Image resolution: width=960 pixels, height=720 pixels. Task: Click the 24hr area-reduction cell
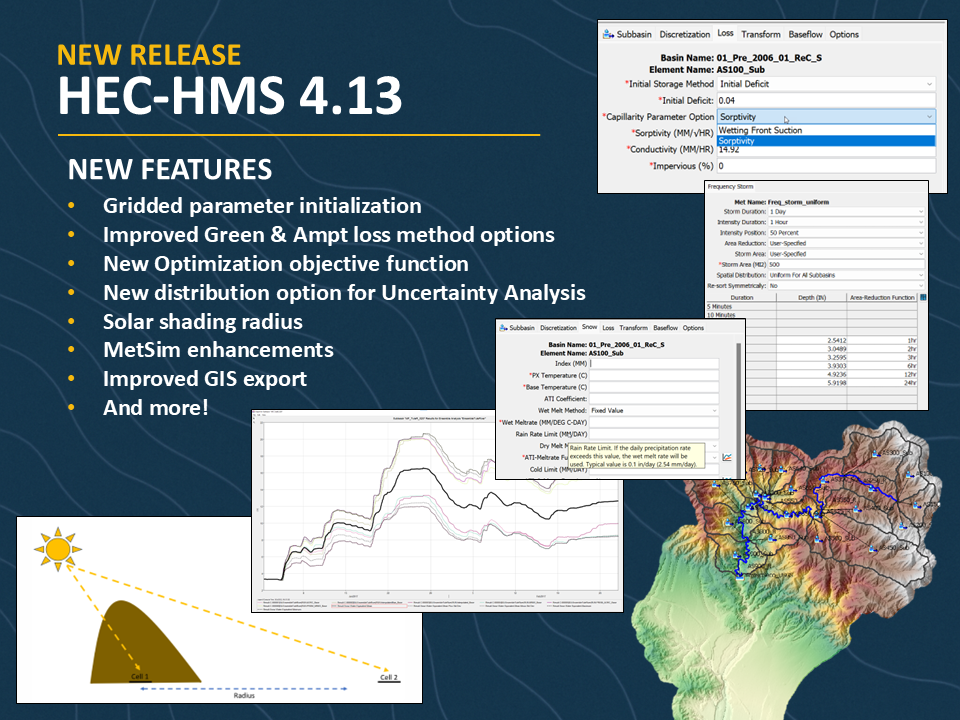[882, 383]
